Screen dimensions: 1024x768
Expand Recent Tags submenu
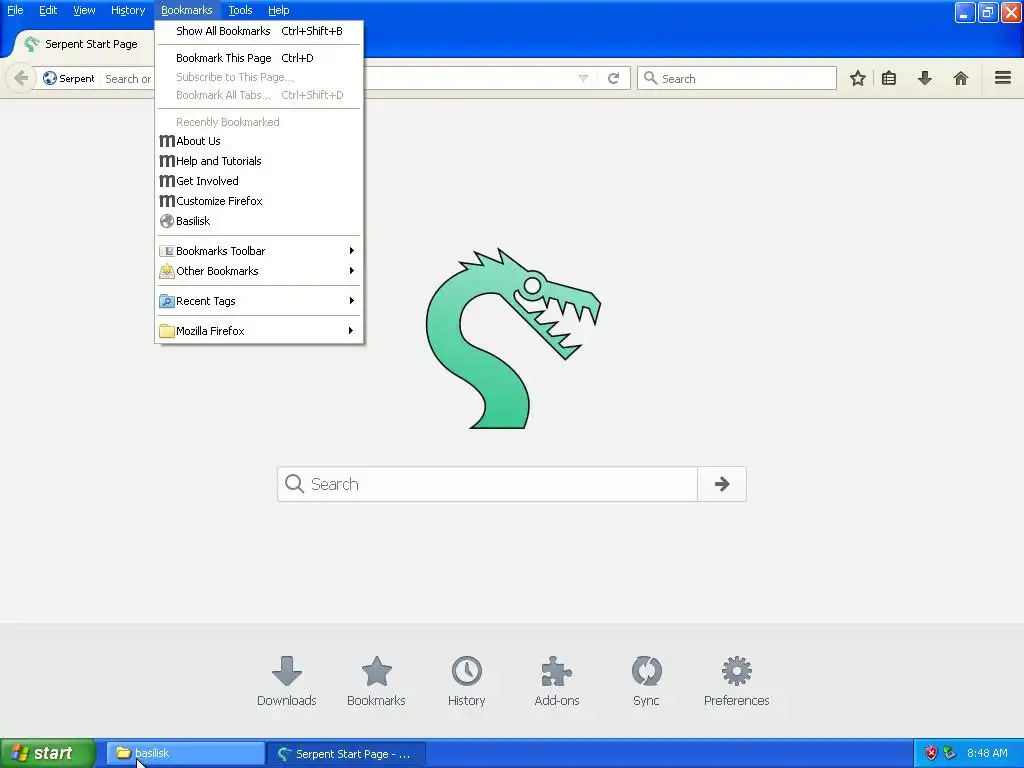[259, 301]
